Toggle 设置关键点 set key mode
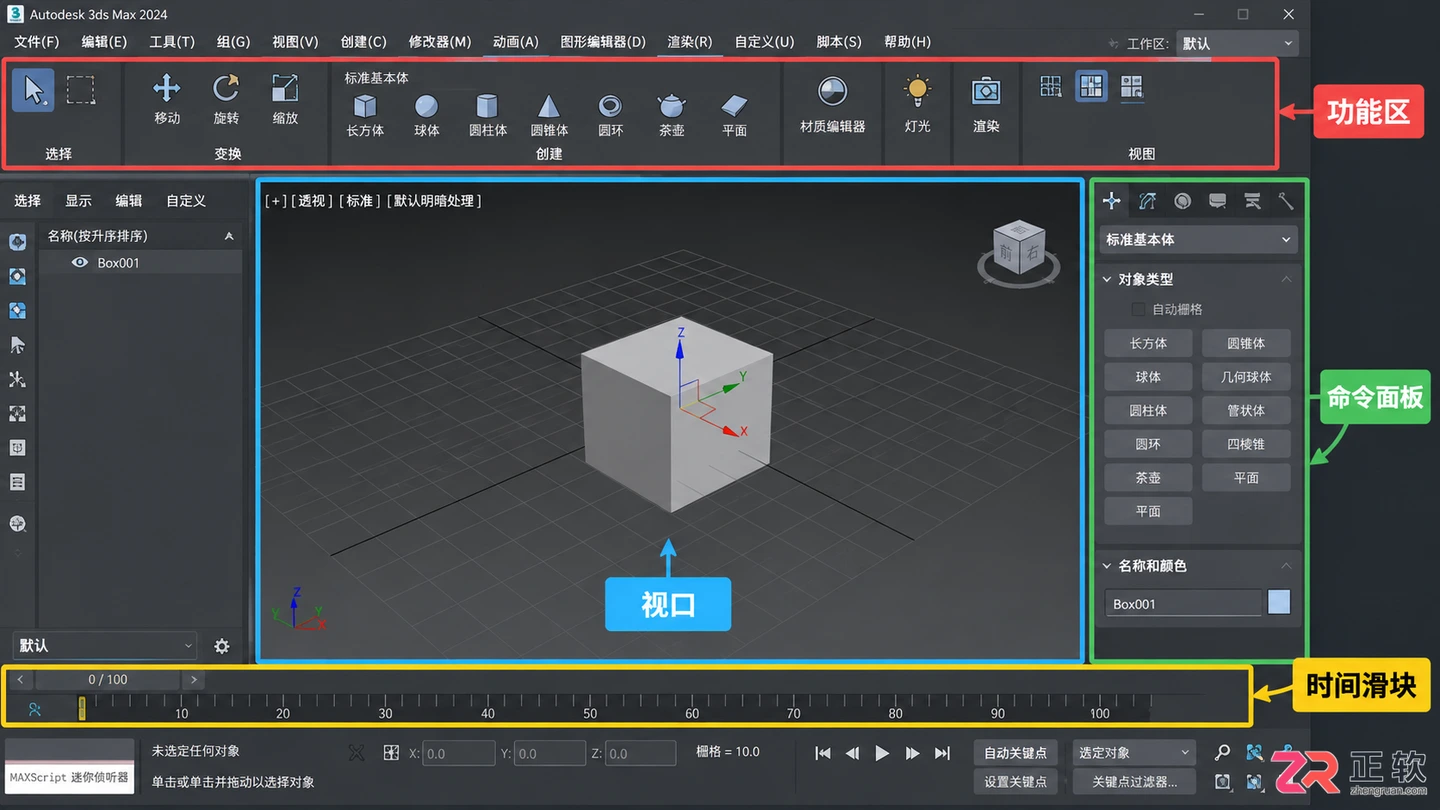1440x810 pixels. click(1015, 782)
